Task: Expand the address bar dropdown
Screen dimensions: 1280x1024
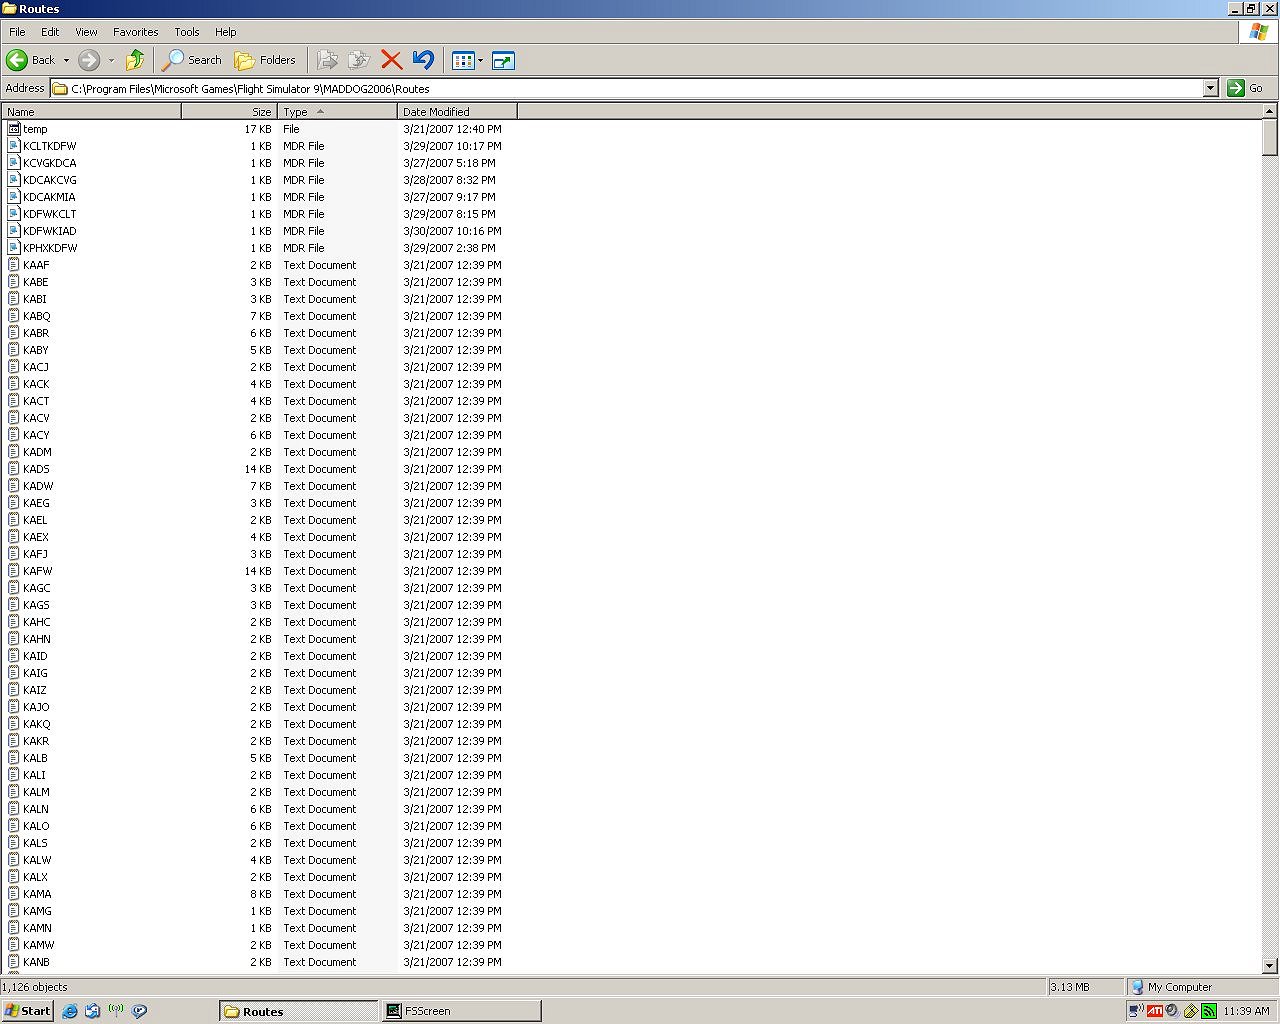Action: click(1210, 88)
